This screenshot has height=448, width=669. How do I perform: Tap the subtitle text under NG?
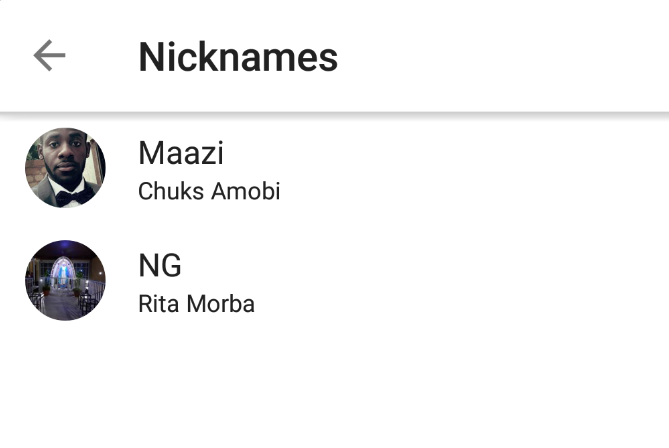(x=196, y=303)
